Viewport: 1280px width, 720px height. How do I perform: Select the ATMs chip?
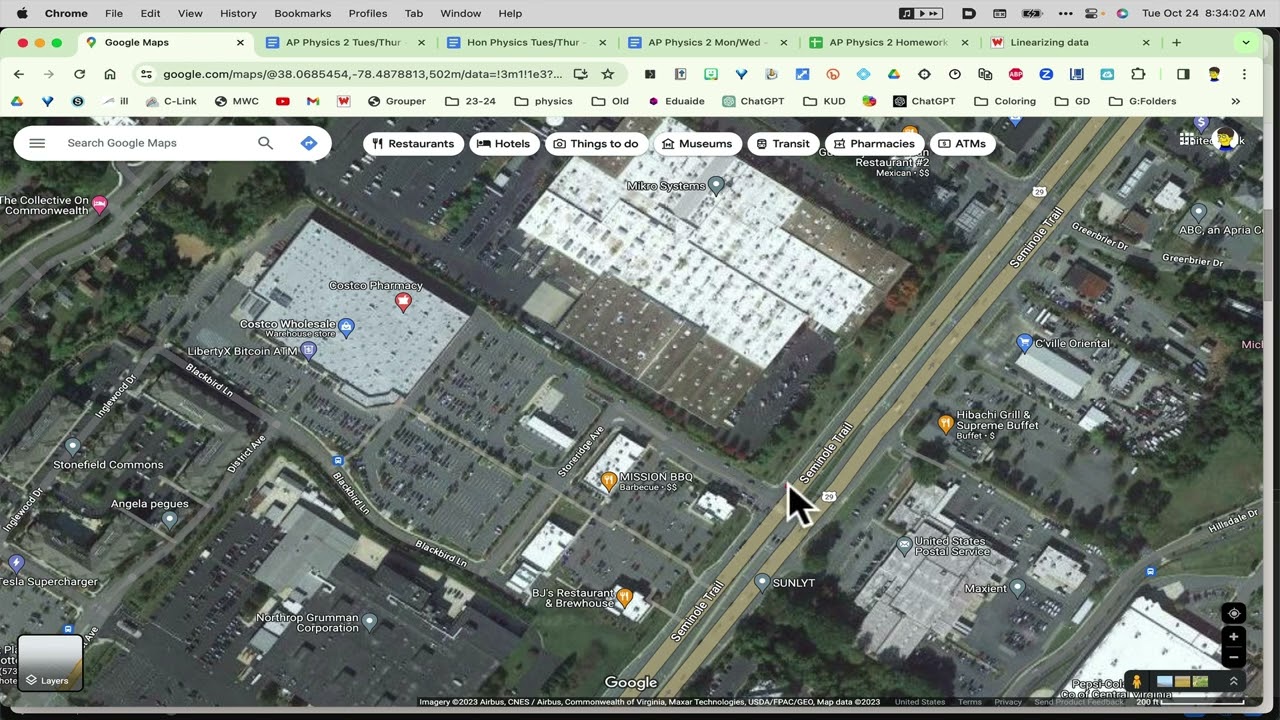(962, 144)
